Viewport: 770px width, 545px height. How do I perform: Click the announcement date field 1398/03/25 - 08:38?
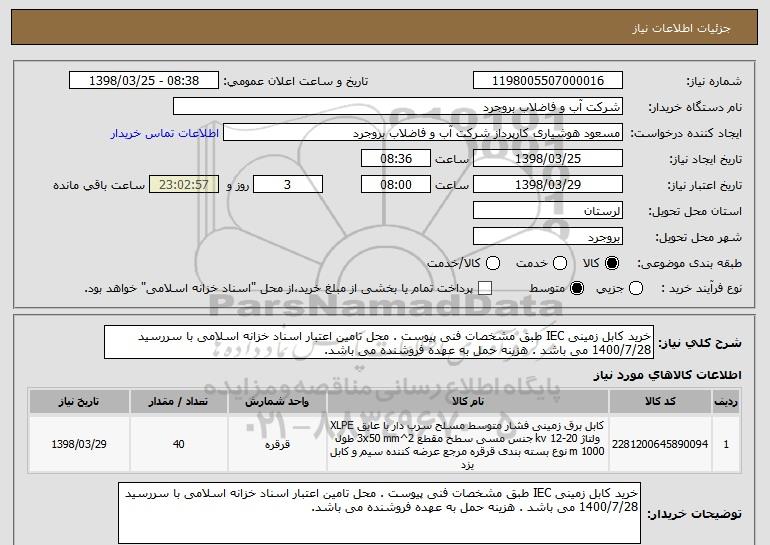click(x=144, y=81)
